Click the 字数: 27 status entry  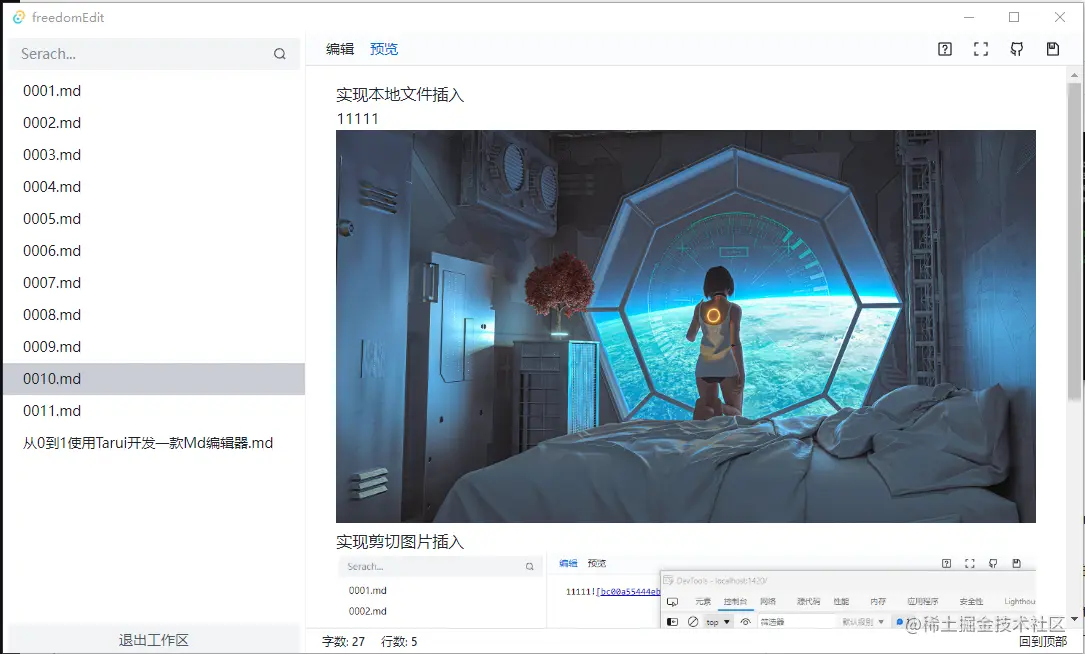click(343, 642)
